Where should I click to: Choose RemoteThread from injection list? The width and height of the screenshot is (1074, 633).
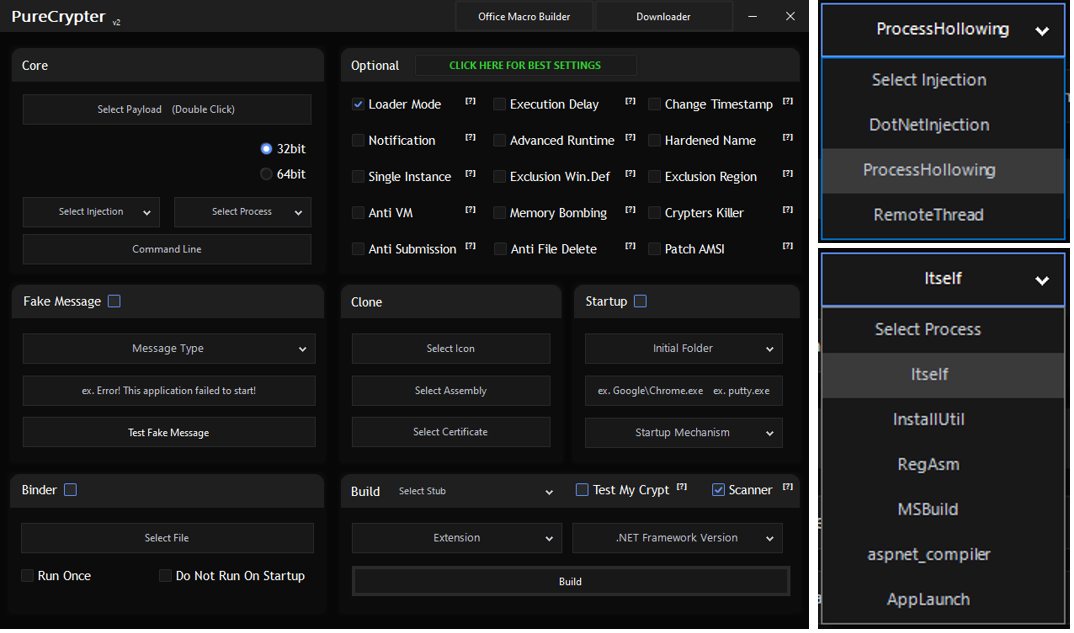point(943,215)
